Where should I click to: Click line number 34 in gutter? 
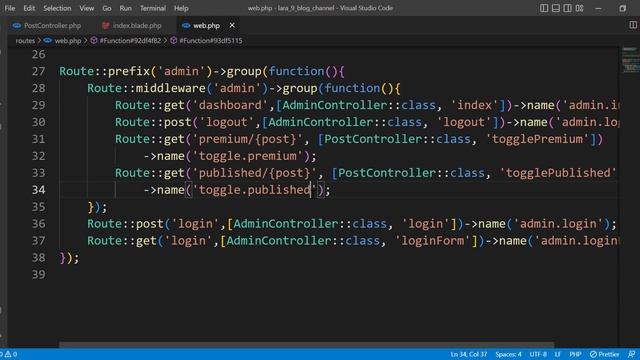pos(38,190)
